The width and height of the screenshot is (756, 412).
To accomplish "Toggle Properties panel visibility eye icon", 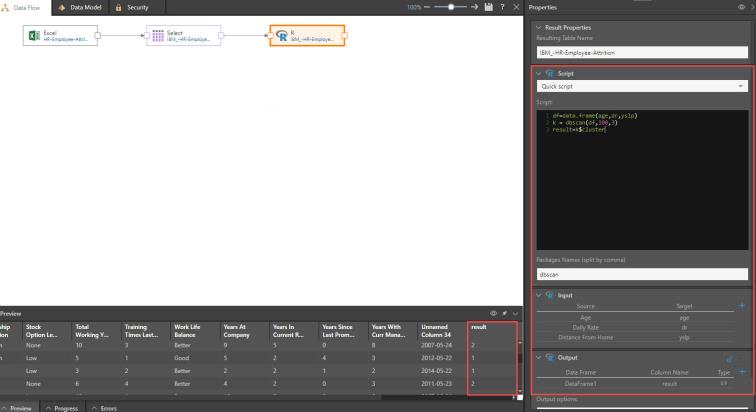I will pyautogui.click(x=740, y=7).
